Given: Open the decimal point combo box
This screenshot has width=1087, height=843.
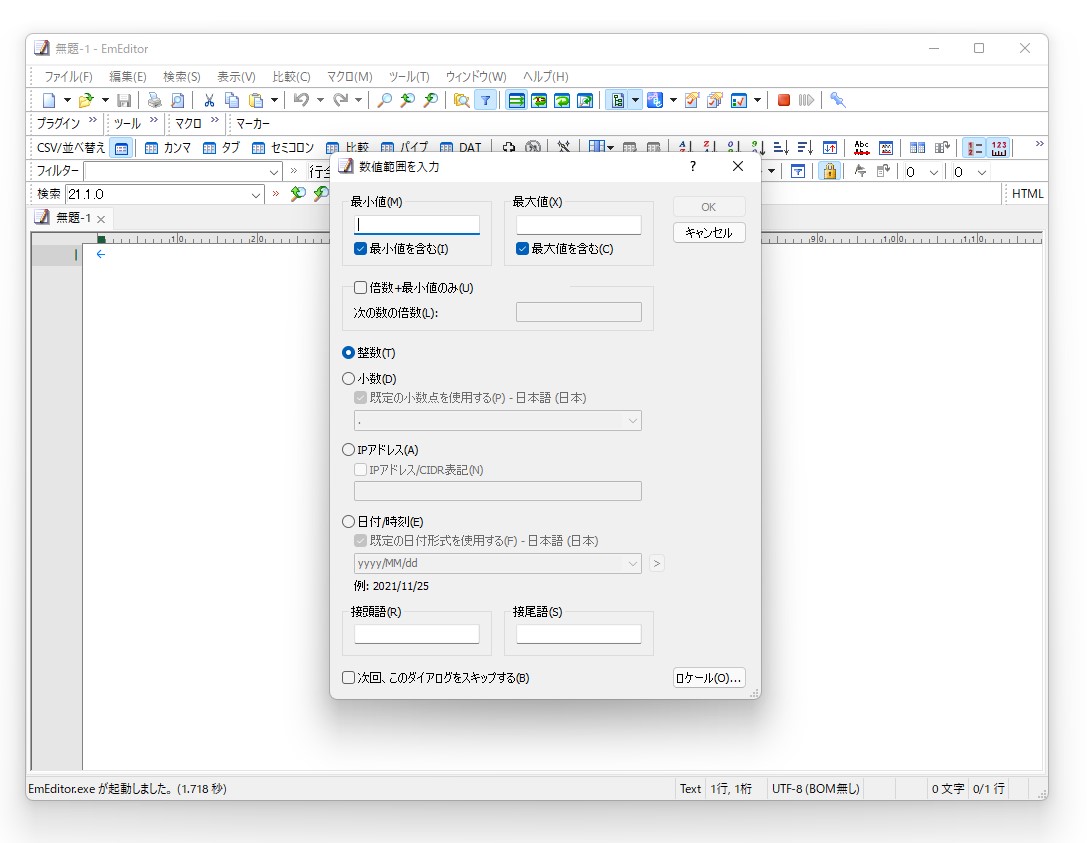Looking at the screenshot, I should click(632, 420).
